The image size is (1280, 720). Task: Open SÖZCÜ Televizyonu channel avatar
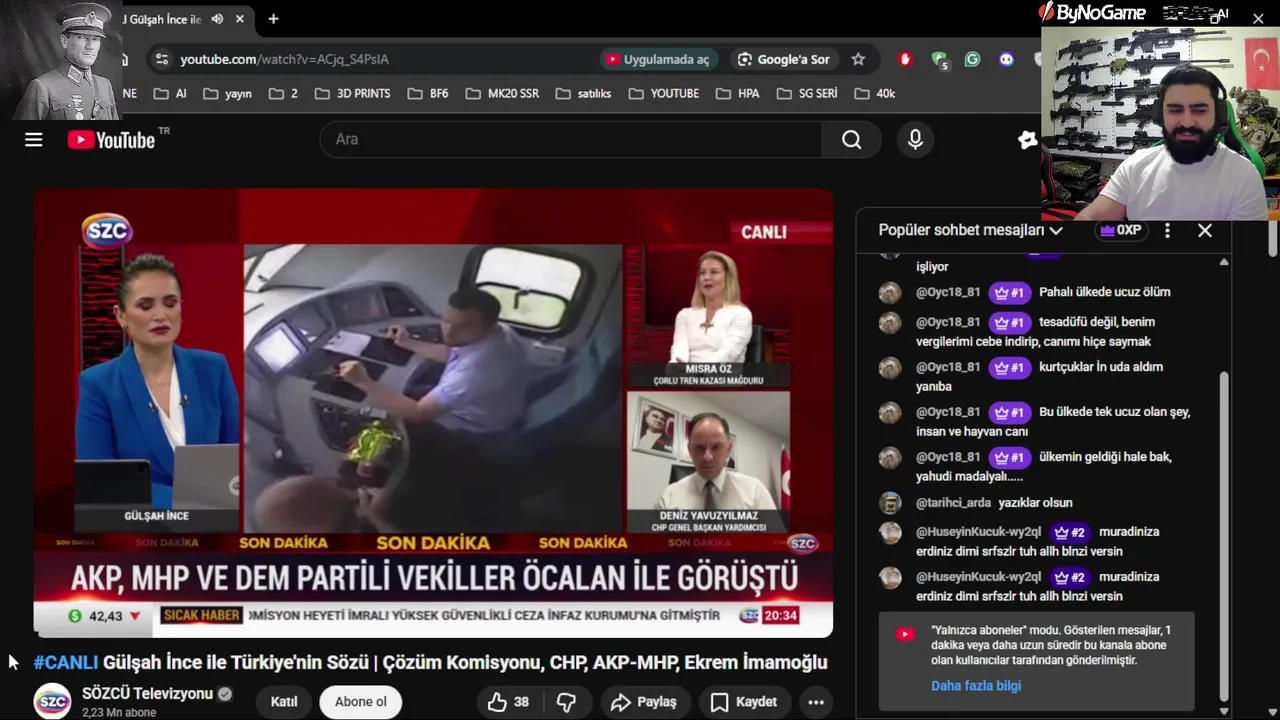coord(52,702)
